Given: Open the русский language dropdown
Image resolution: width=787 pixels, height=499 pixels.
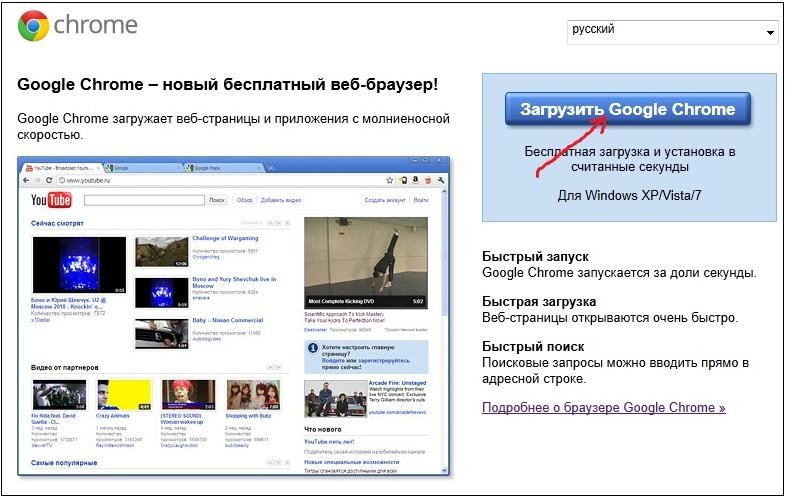Looking at the screenshot, I should click(x=673, y=32).
